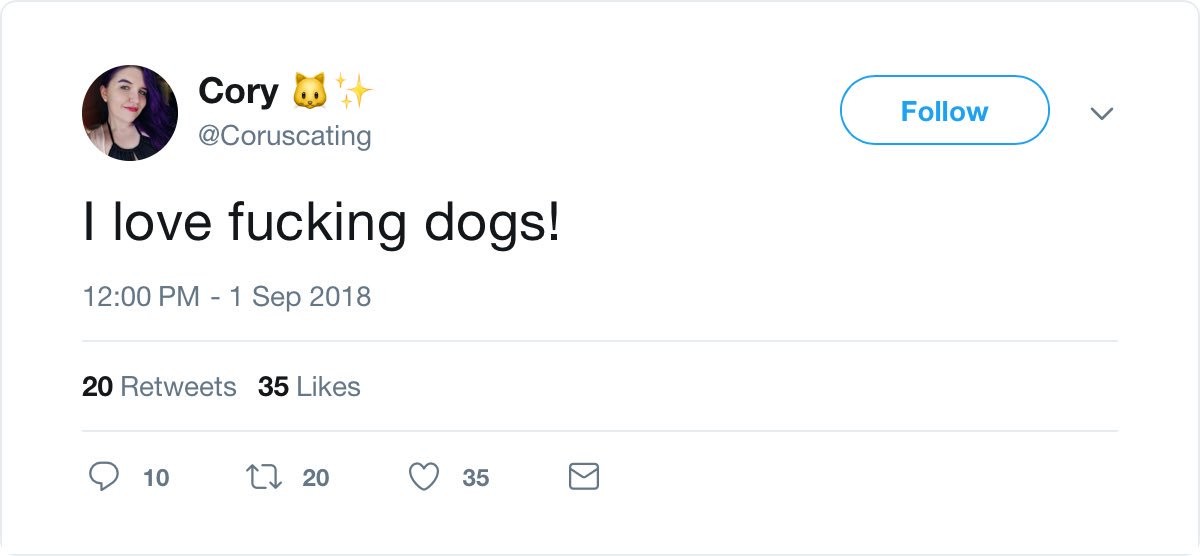The image size is (1200, 556).
Task: Show the 20 Retweets list
Action: (x=159, y=386)
